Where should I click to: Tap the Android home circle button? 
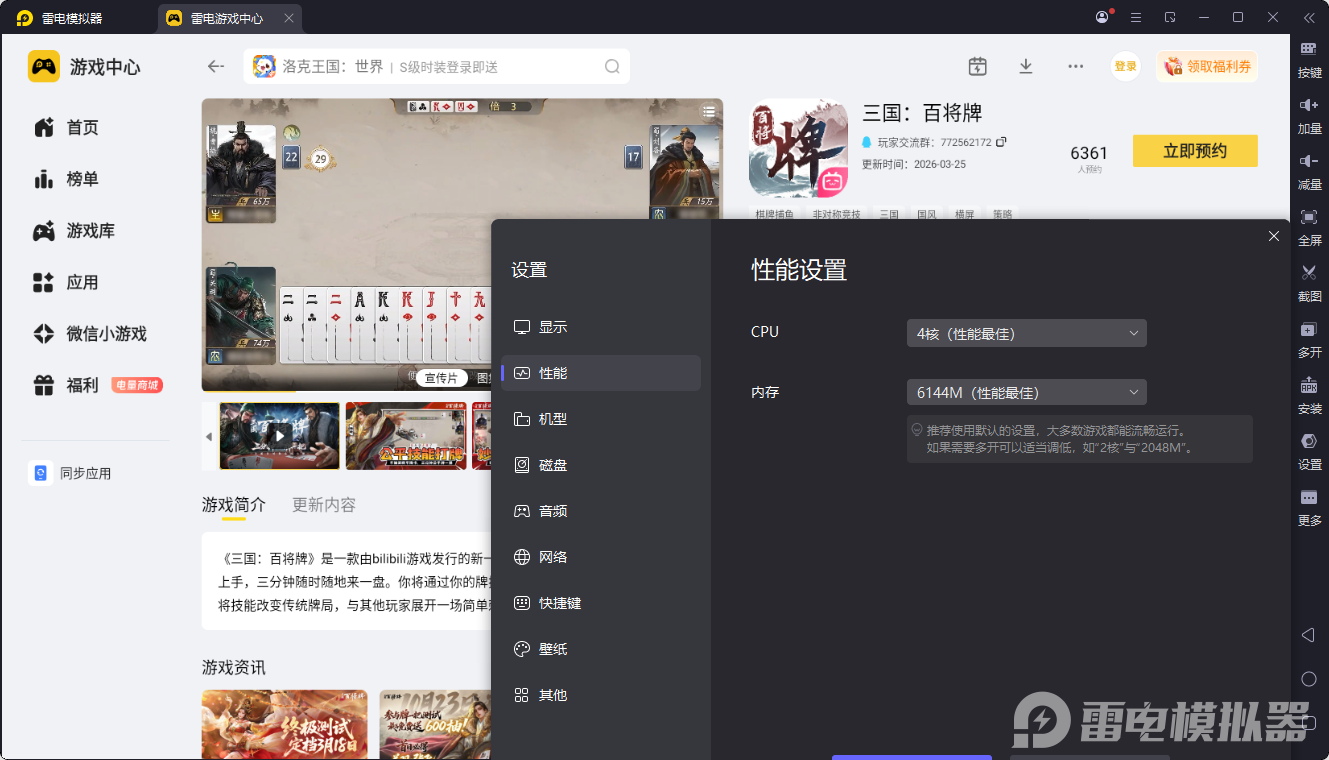1308,679
